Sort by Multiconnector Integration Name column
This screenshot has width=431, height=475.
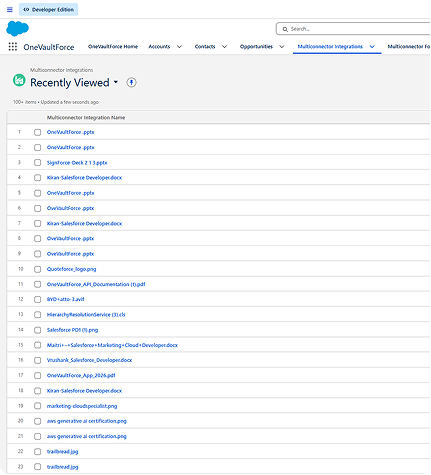[86, 118]
